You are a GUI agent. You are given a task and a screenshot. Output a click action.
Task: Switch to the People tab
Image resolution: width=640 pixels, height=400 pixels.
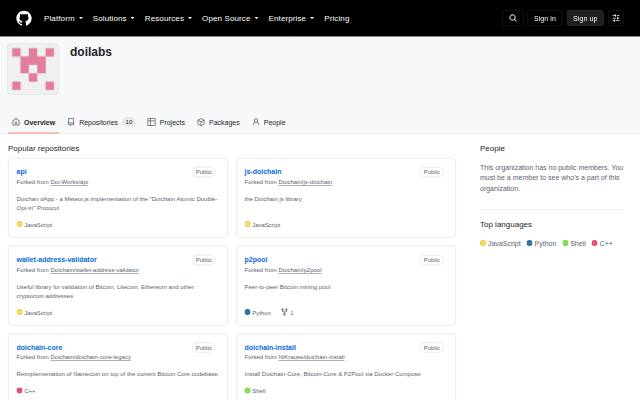coord(269,122)
